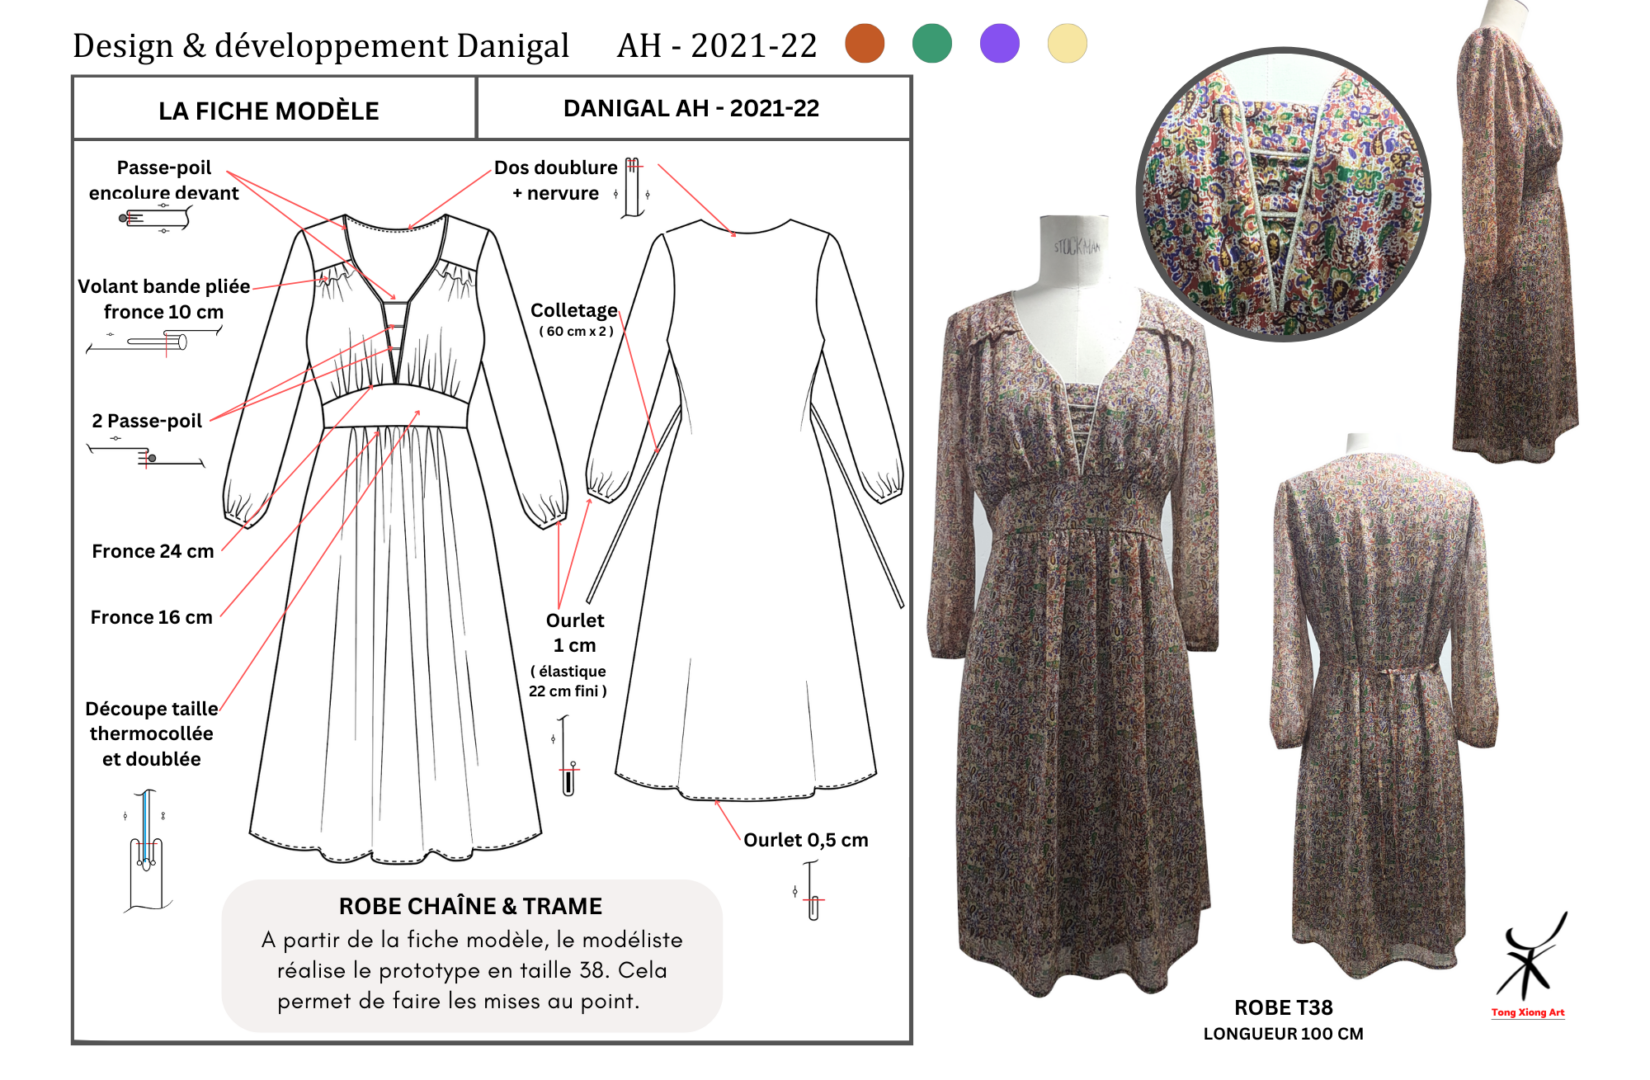Image resolution: width=1650 pixels, height=1080 pixels.
Task: Click the ( 60 cm x 2 ) note
Action: pos(576,331)
